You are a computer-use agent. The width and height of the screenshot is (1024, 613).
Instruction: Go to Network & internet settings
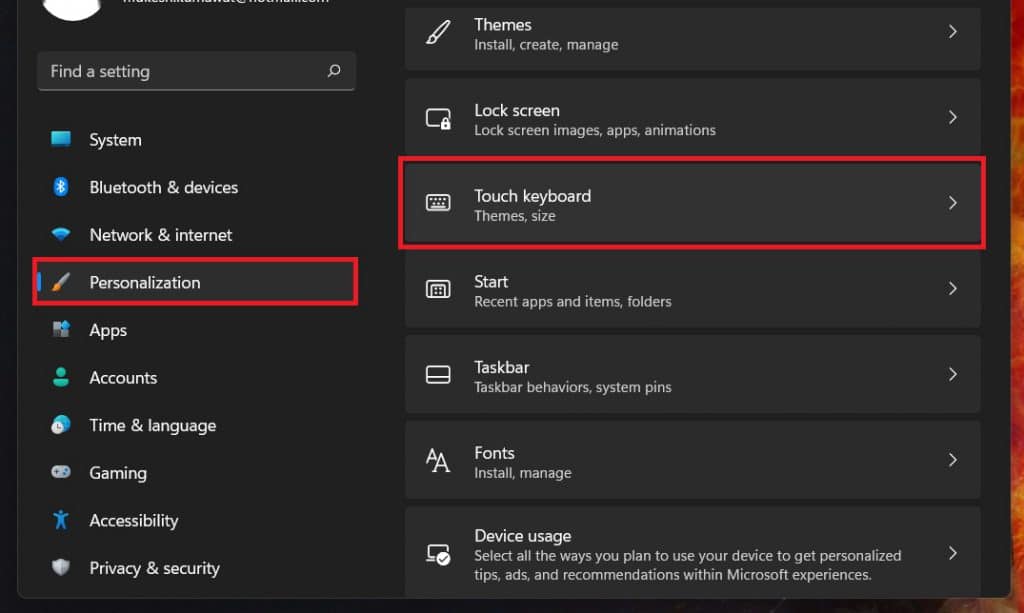point(195,235)
